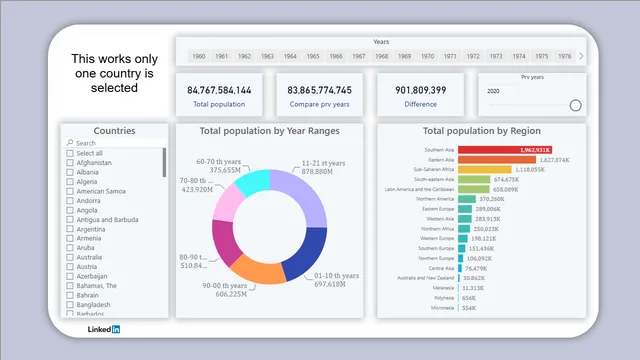The height and width of the screenshot is (360, 640).
Task: Click the Total population by Year Ranges title
Action: pyautogui.click(x=269, y=131)
